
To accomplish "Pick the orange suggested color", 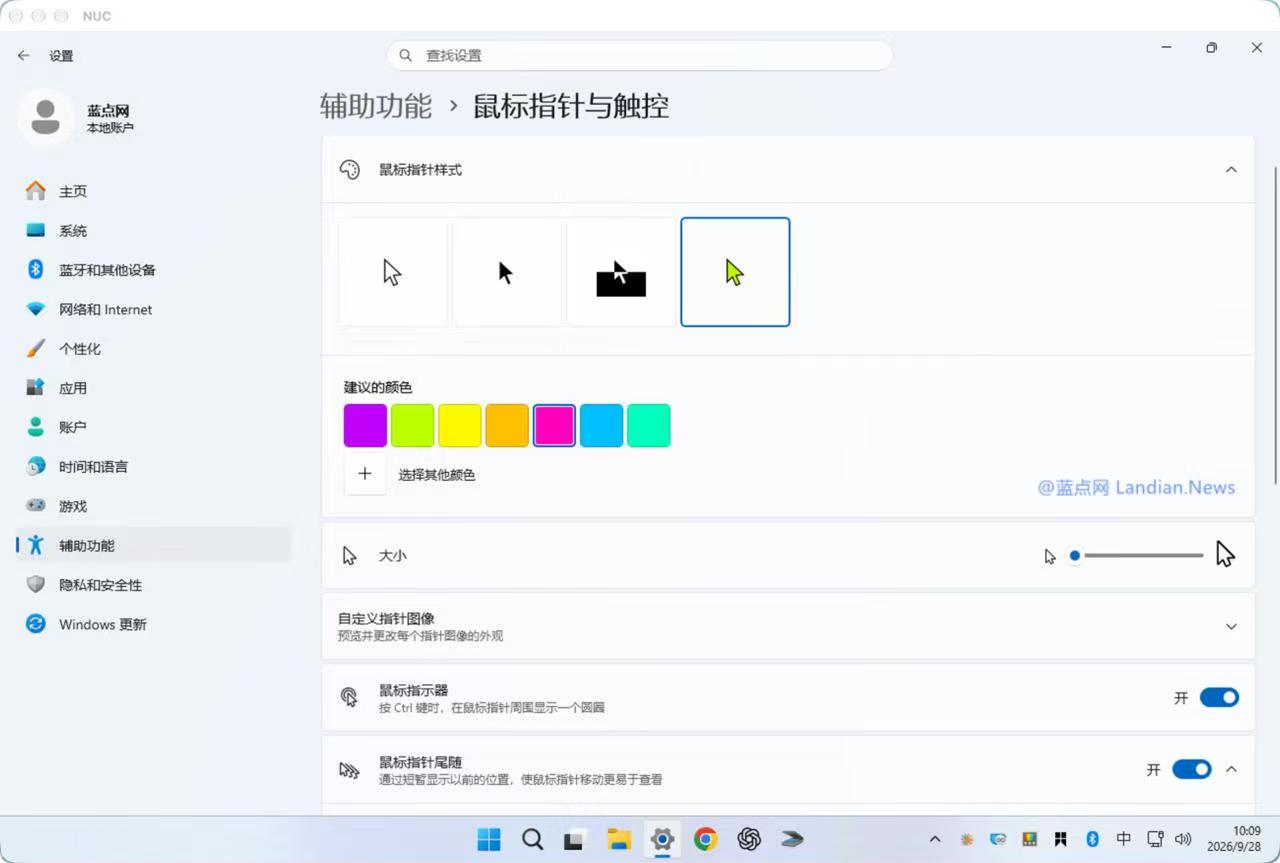I will point(507,425).
